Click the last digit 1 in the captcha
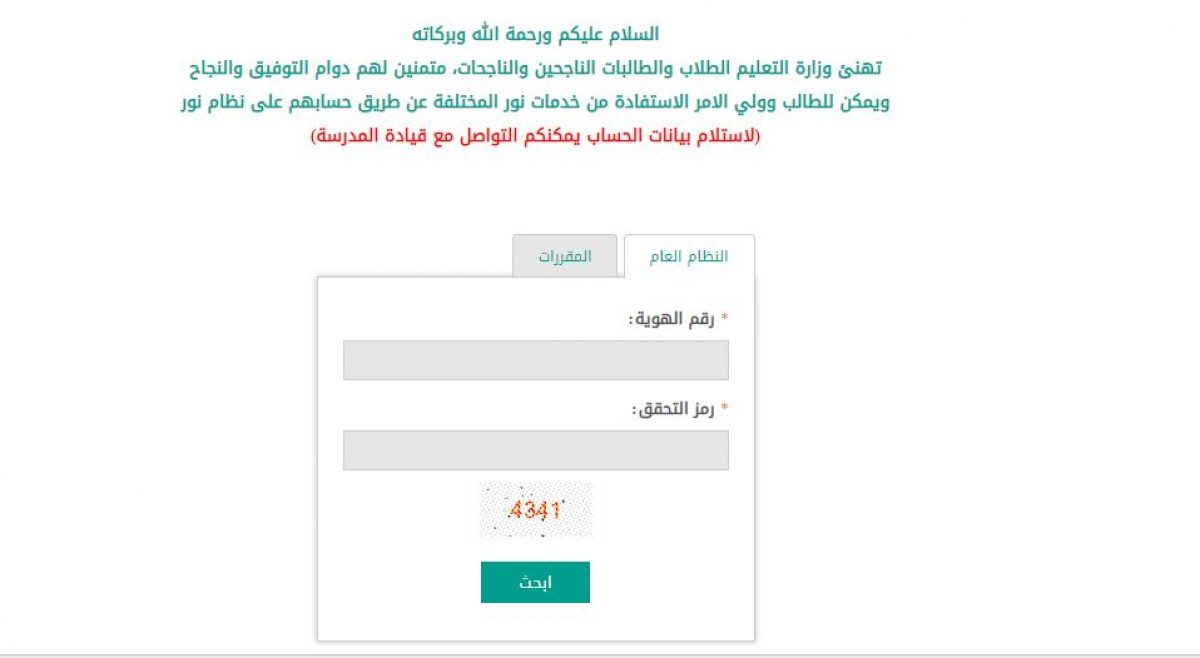 [555, 510]
